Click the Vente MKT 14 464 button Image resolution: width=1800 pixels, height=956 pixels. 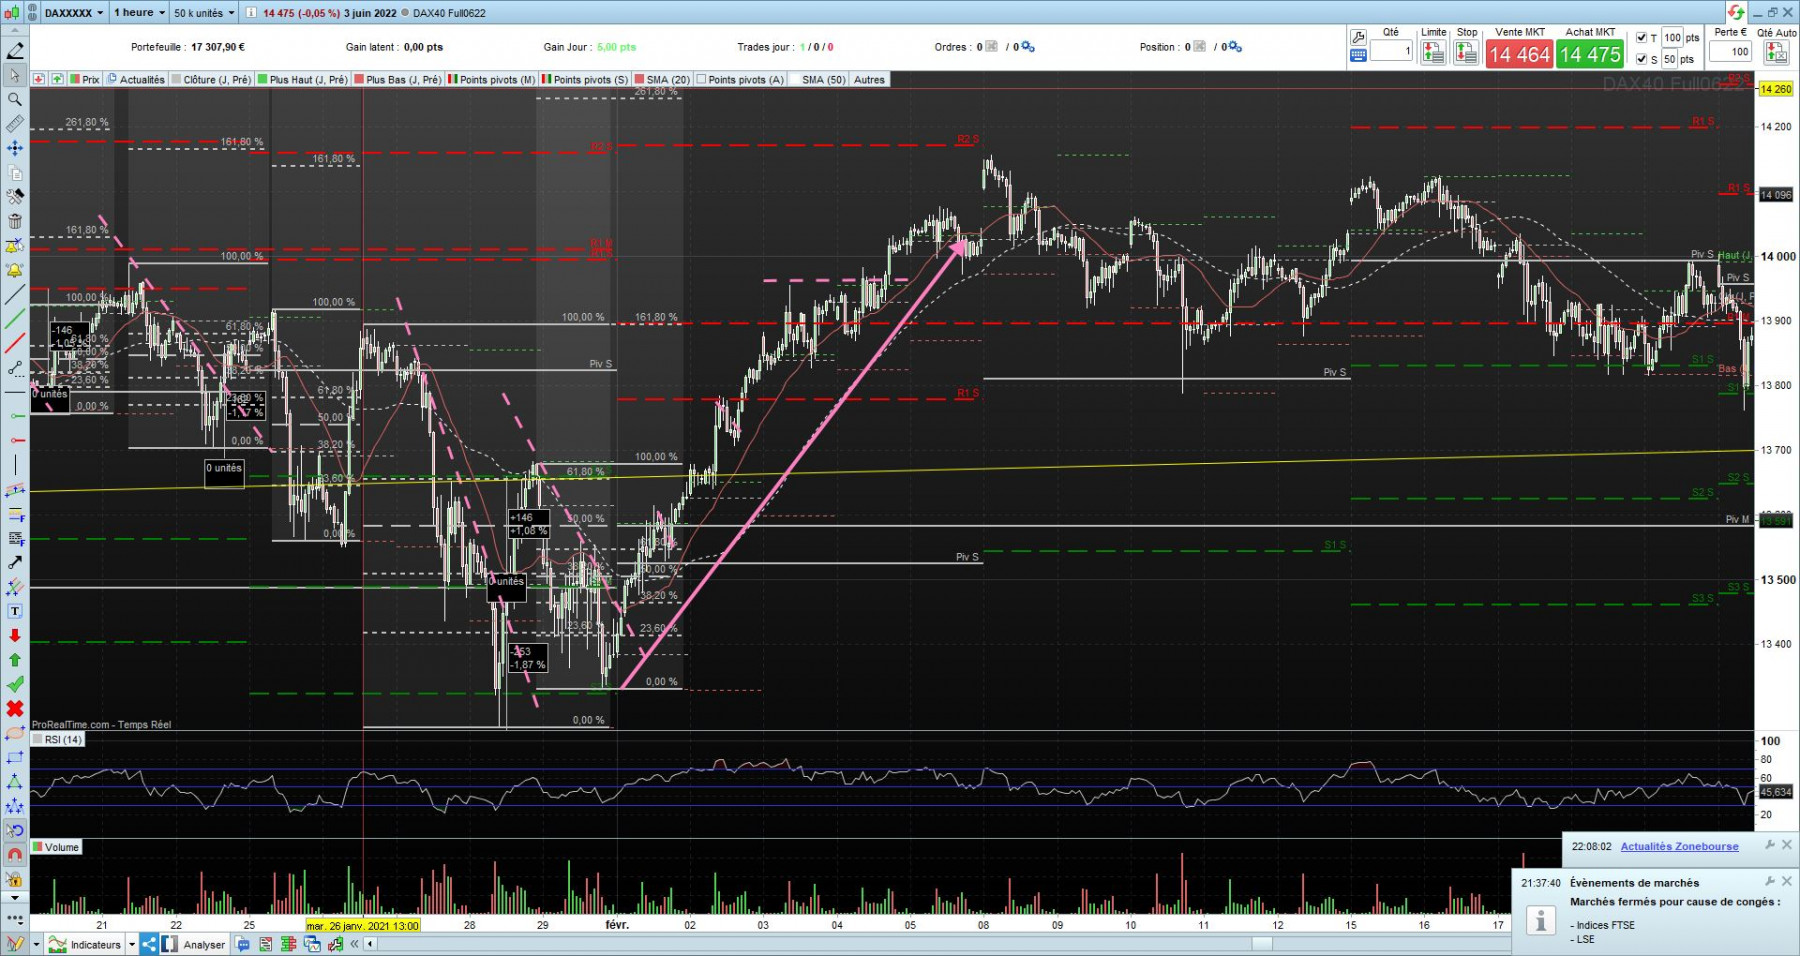1519,54
